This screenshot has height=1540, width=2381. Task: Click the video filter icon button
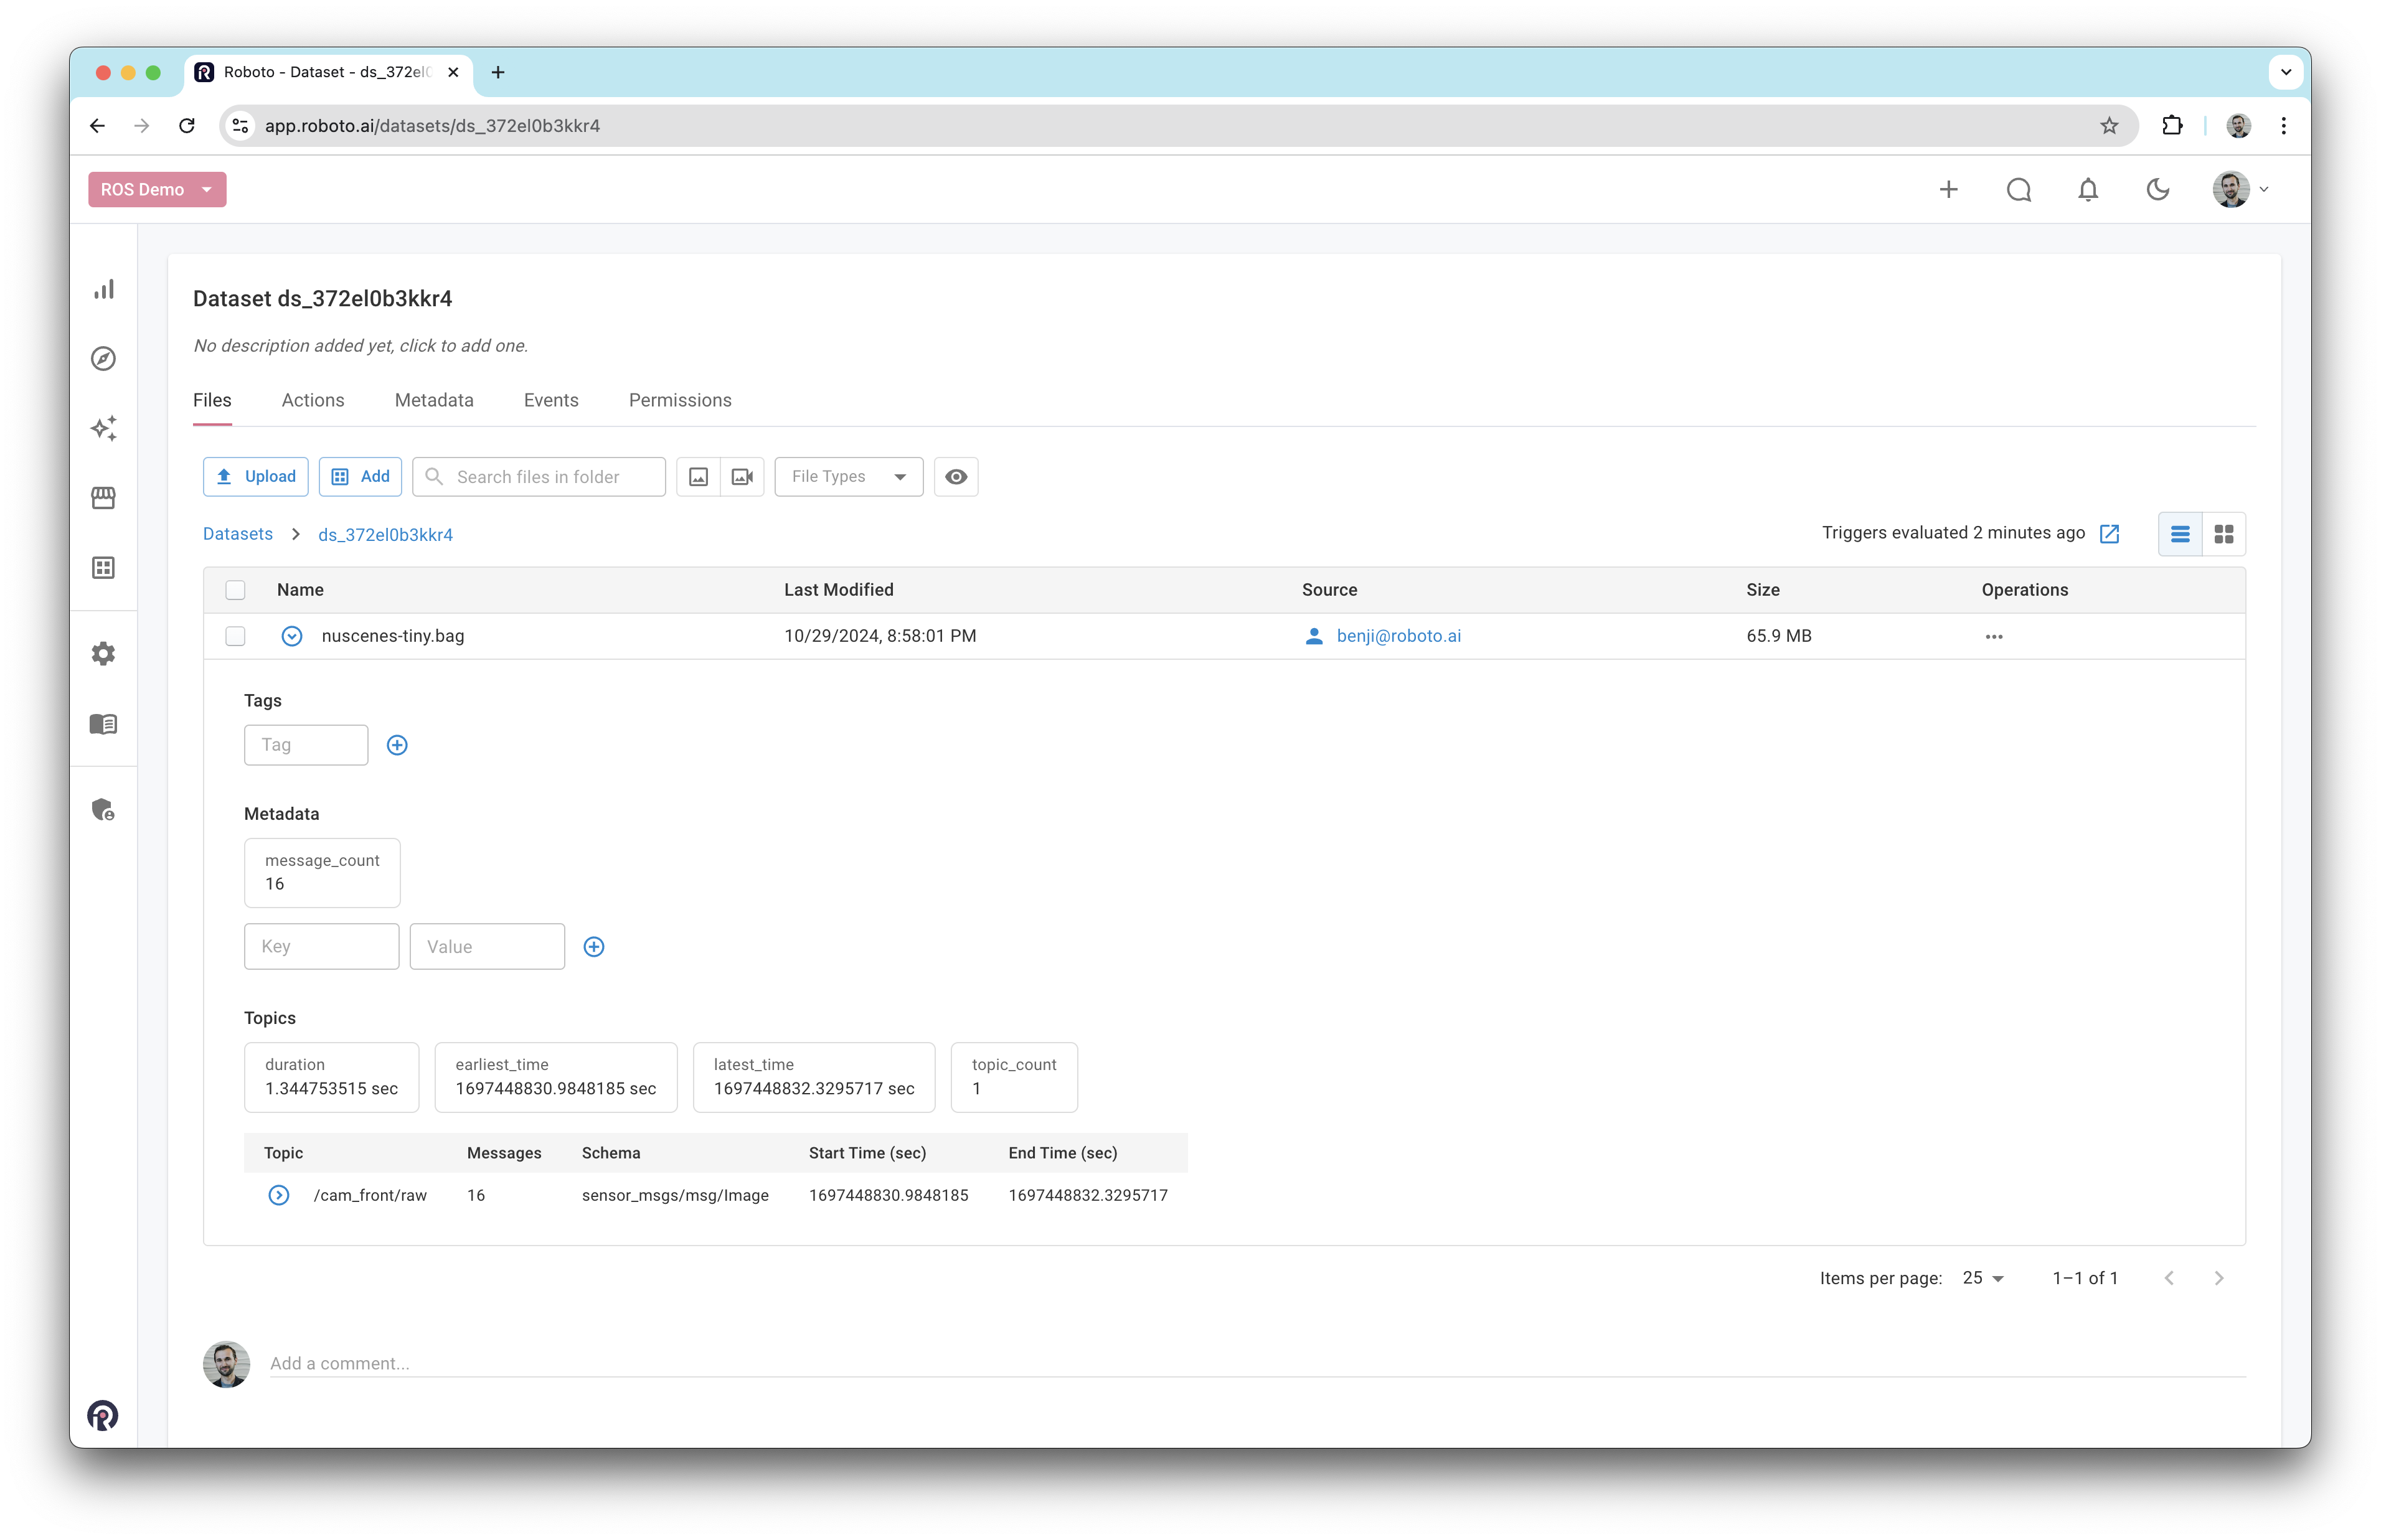(x=742, y=477)
